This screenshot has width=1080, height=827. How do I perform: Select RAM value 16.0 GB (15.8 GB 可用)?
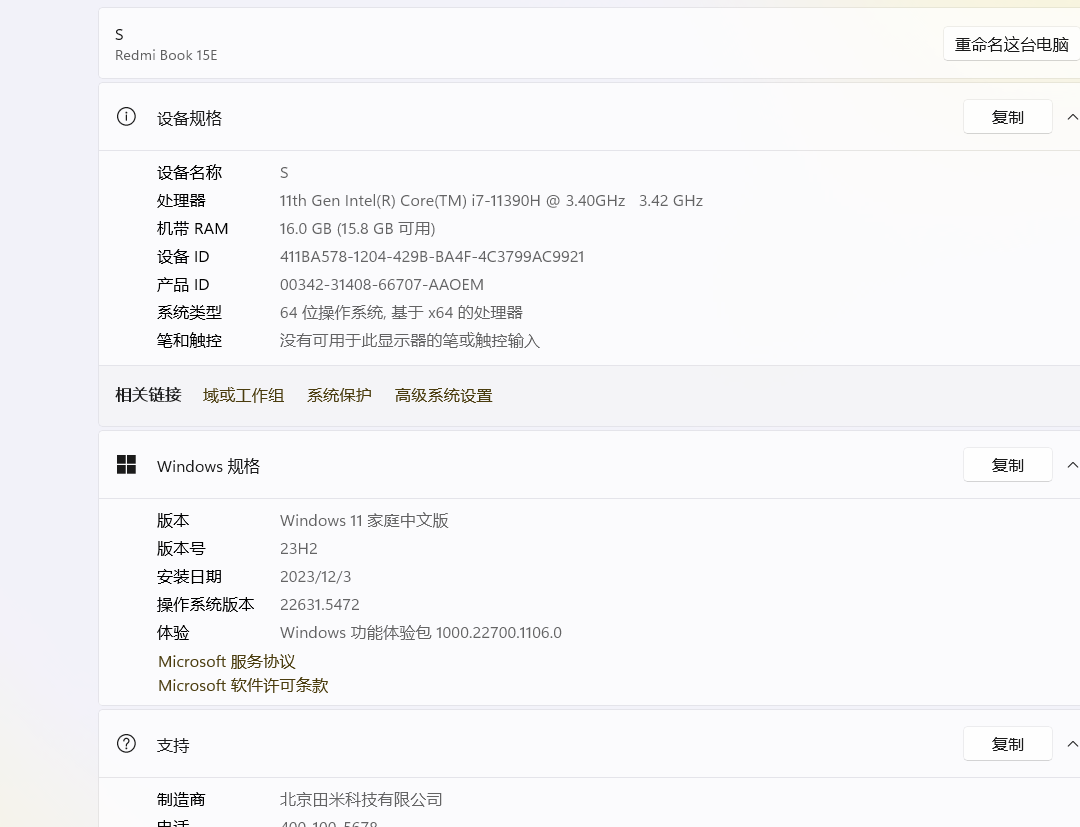(x=357, y=229)
